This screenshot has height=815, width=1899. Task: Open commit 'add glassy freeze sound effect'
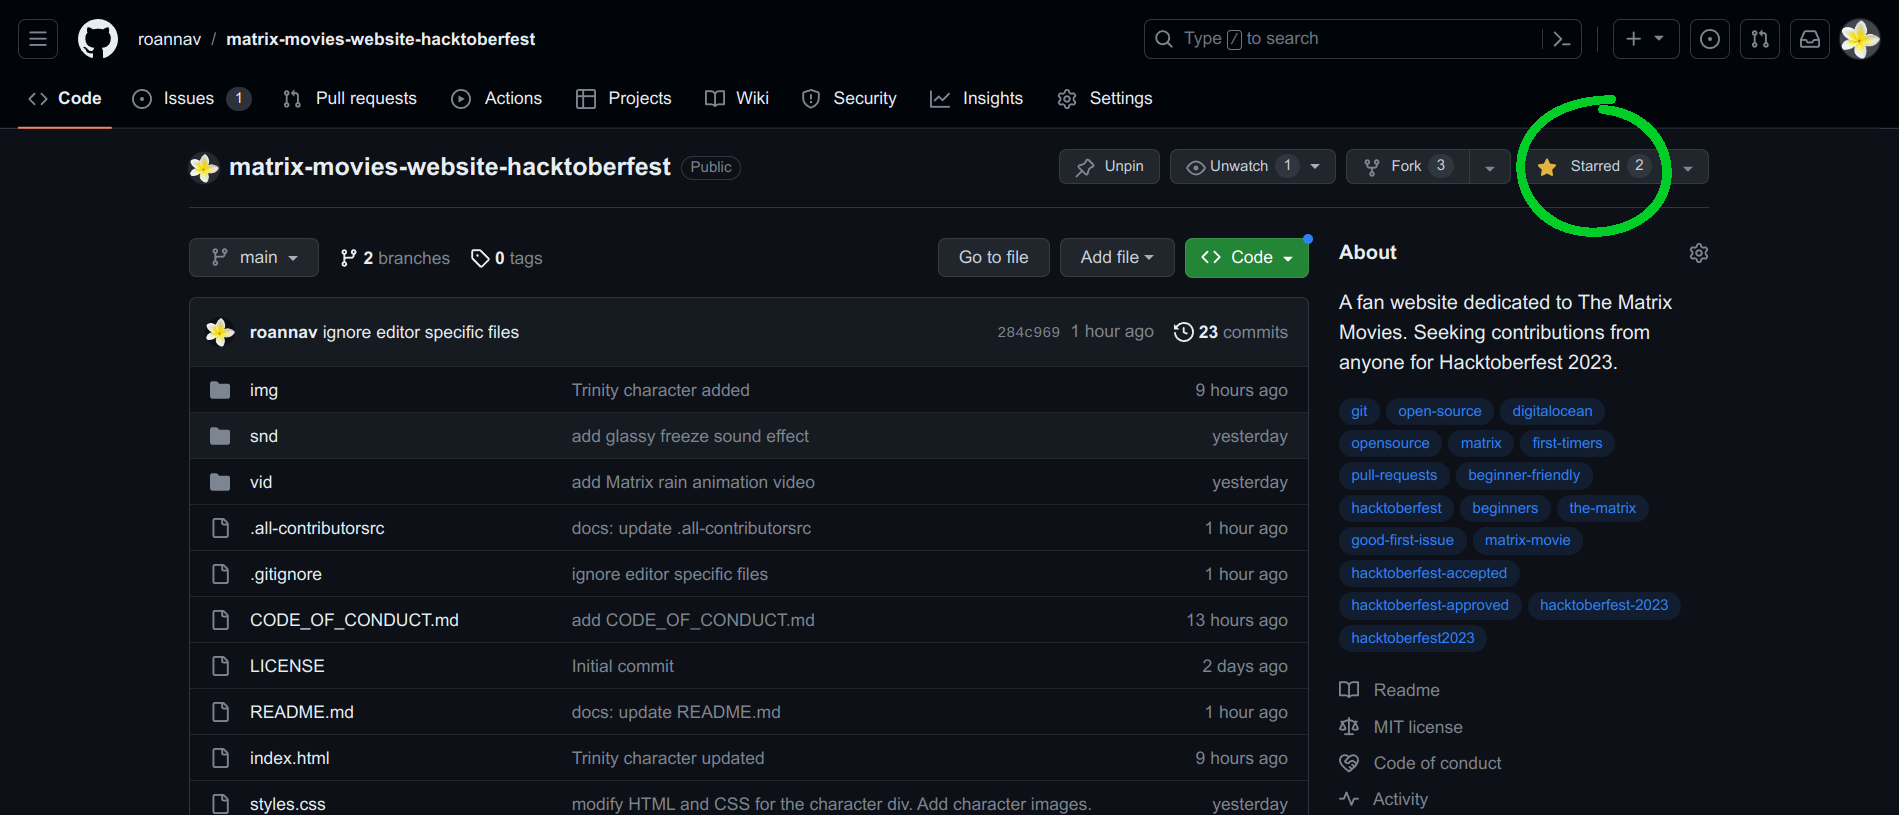pos(690,436)
